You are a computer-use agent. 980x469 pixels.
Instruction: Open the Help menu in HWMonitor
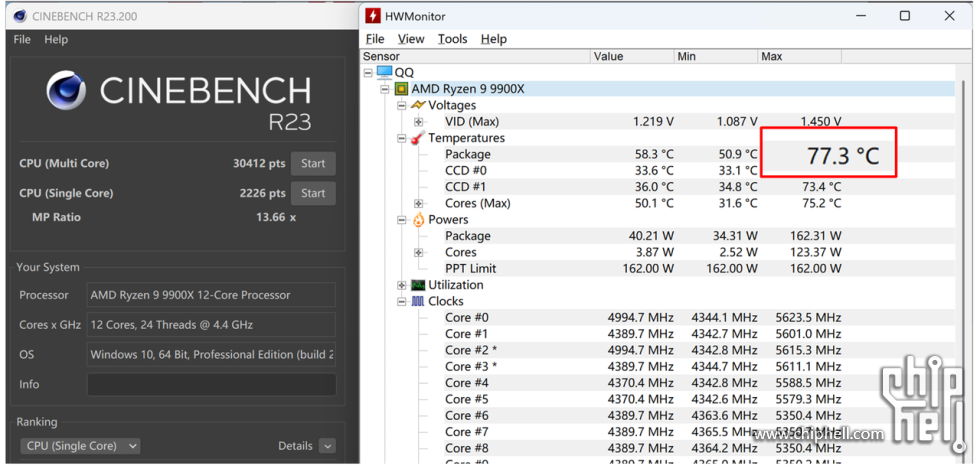click(494, 39)
